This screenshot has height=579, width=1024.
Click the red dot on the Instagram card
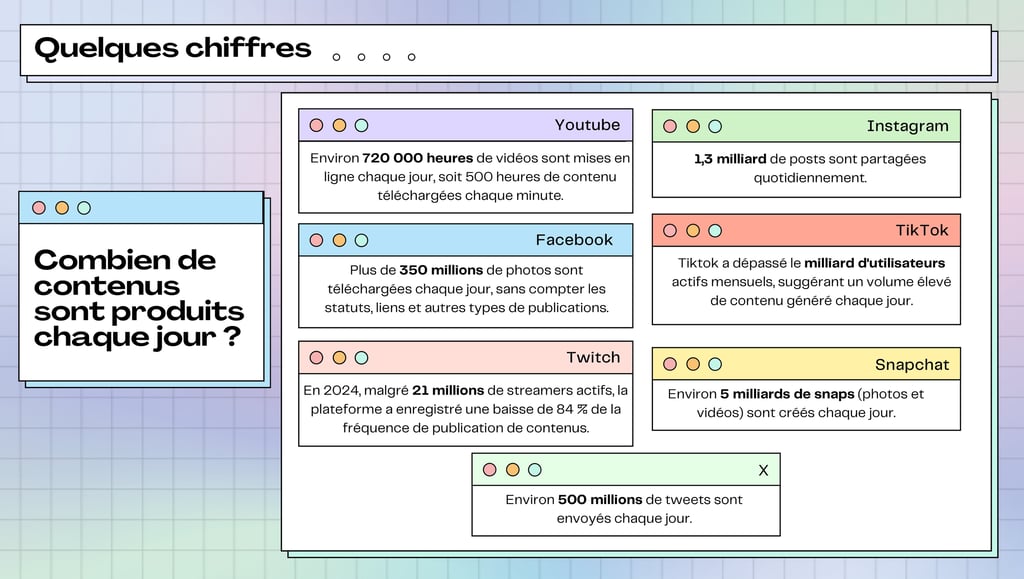click(670, 127)
